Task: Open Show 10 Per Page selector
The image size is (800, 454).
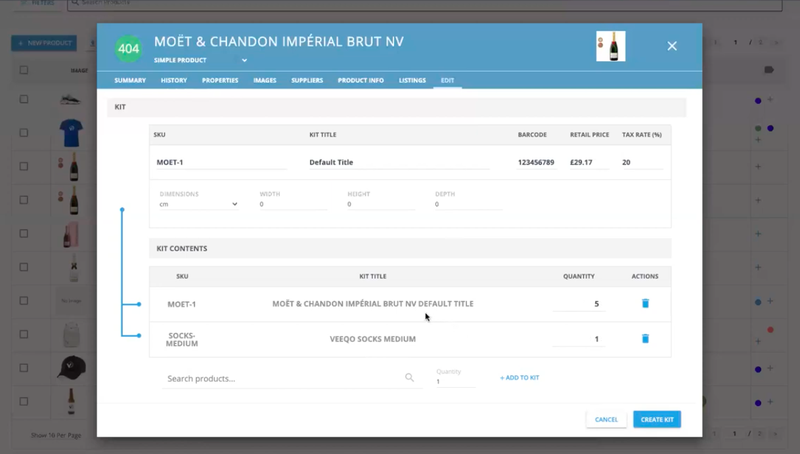Action: [x=56, y=435]
